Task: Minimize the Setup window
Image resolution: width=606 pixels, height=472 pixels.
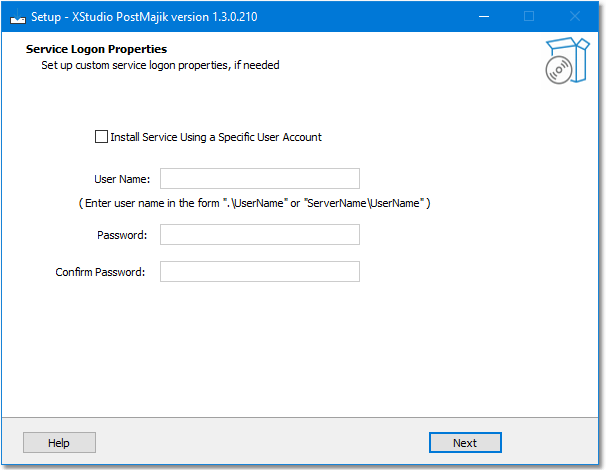Action: point(484,17)
